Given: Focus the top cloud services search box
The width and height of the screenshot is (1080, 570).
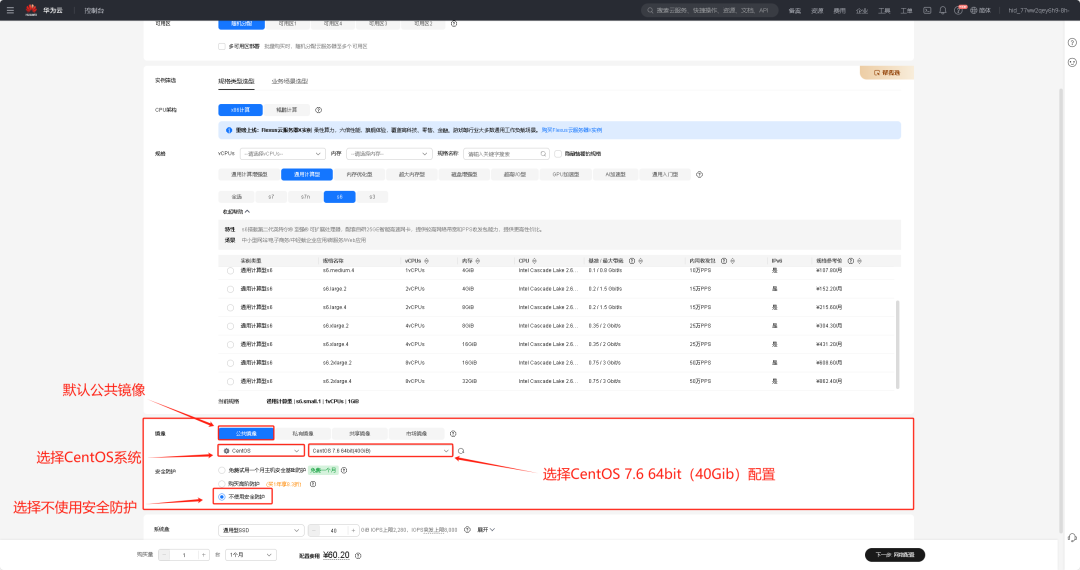Looking at the screenshot, I should [709, 10].
